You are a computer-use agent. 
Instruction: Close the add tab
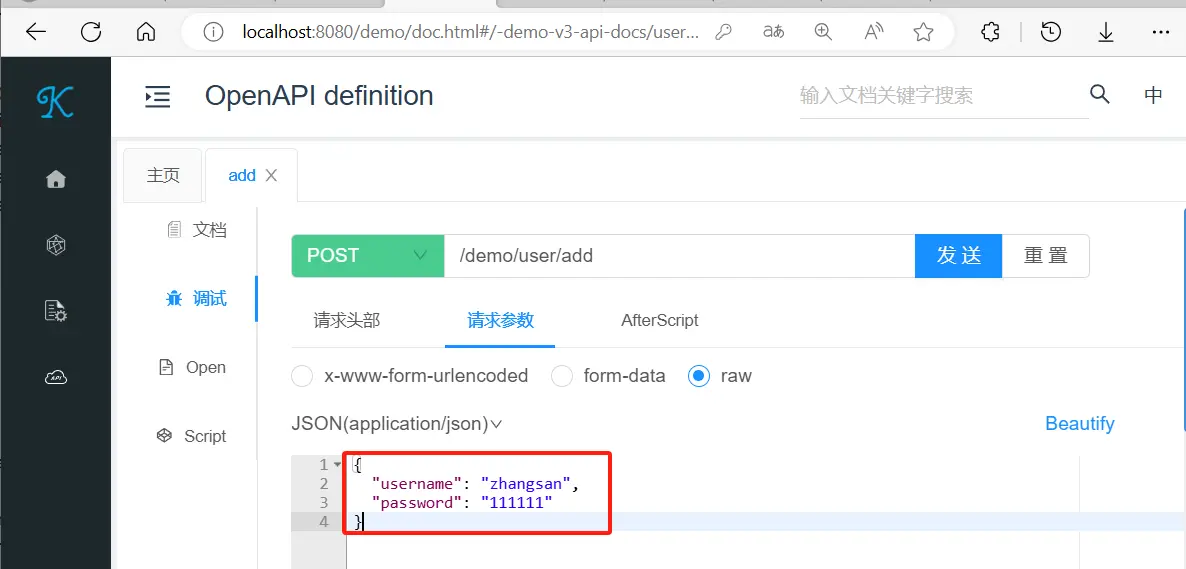[x=271, y=175]
